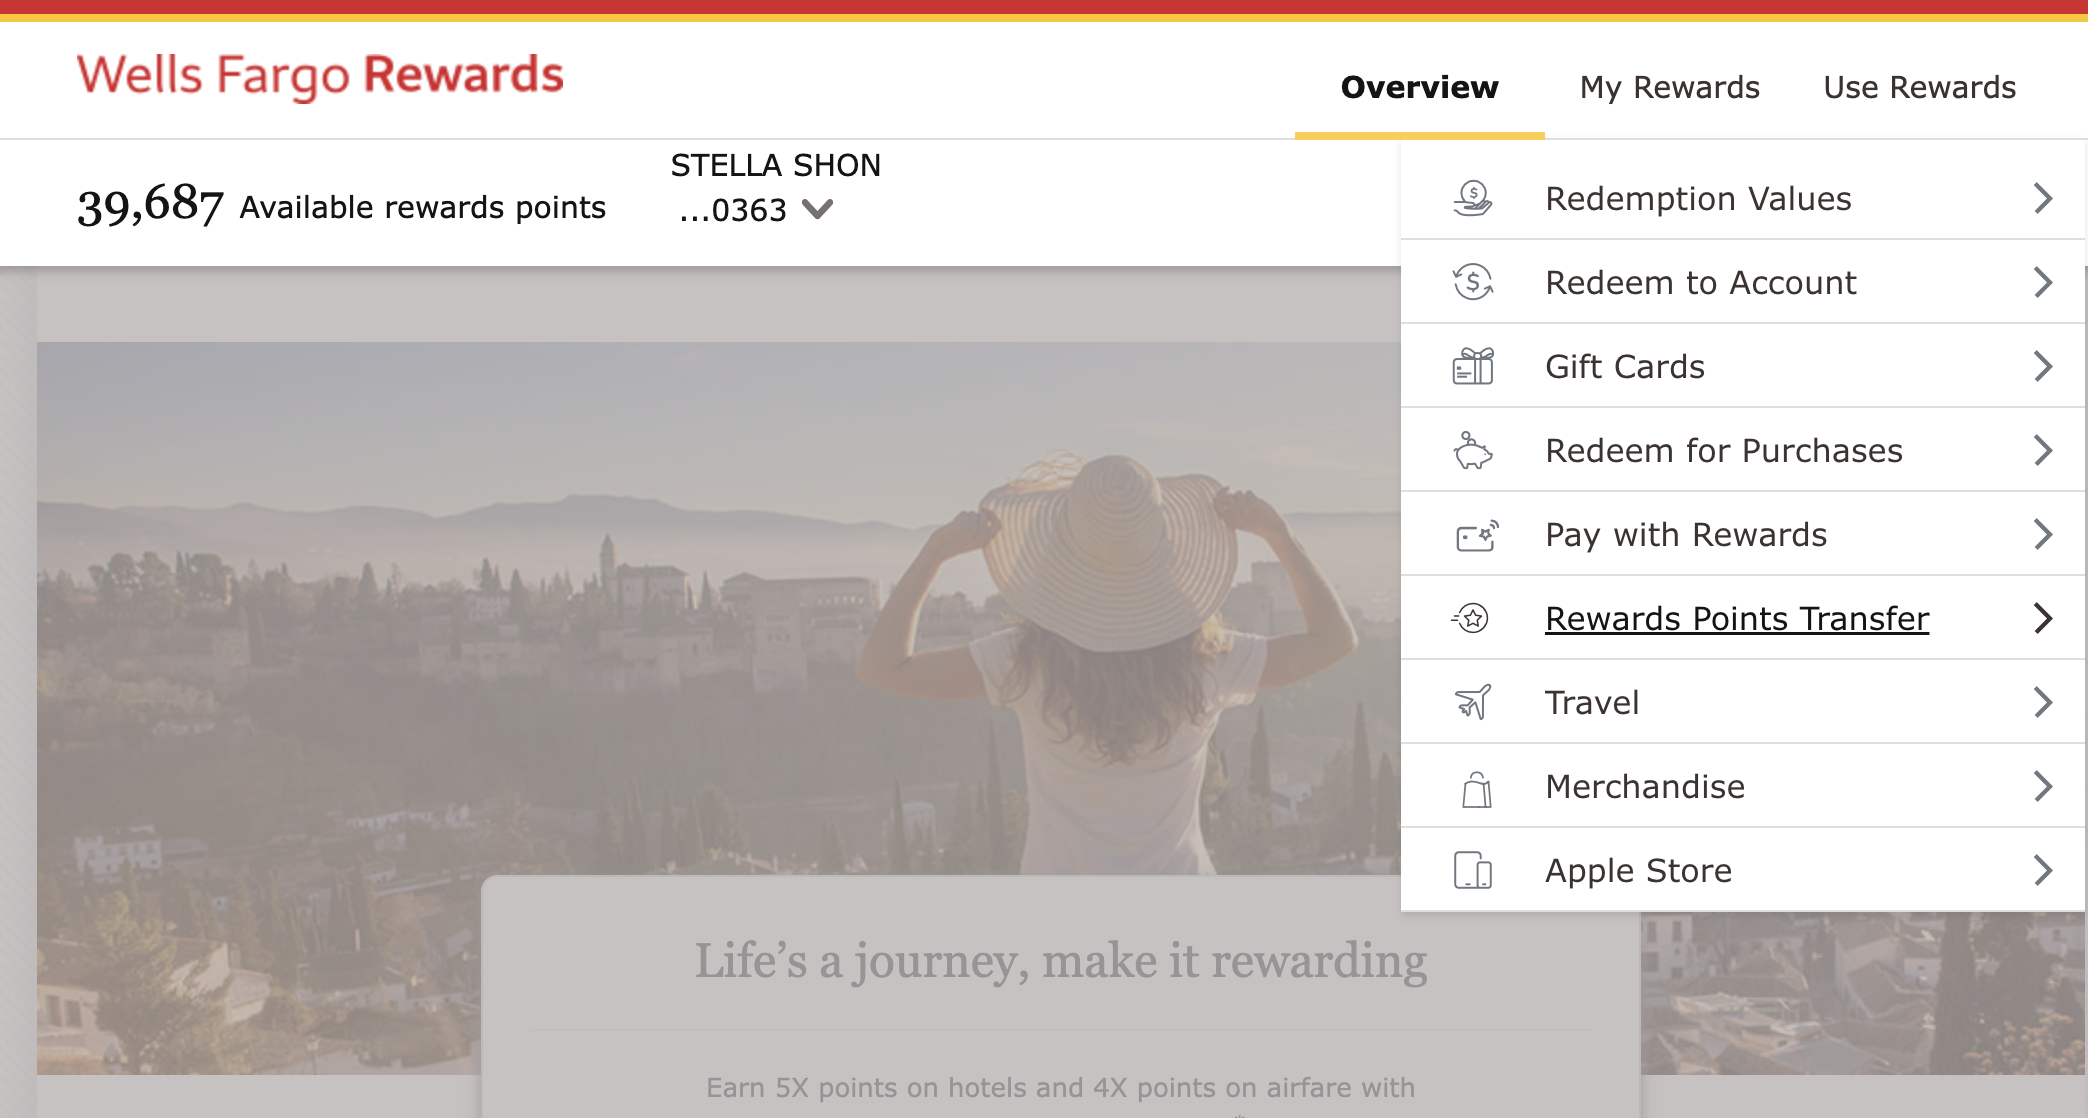
Task: Click the Redeem to Account dollar icon
Action: tap(1473, 282)
